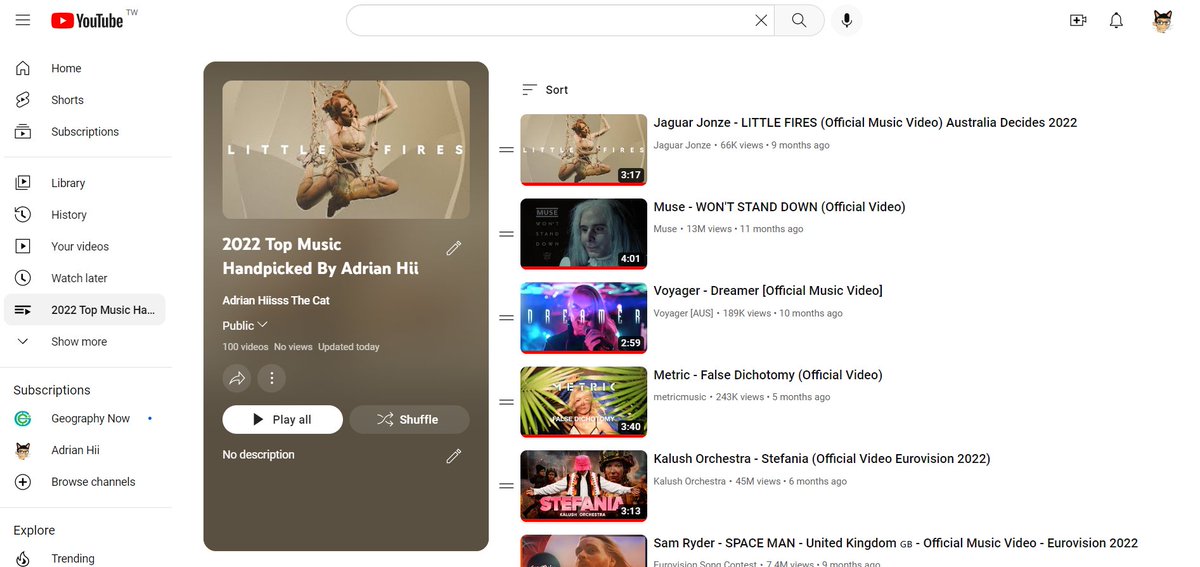Click reorder handle for Metric video
Screen dimensions: 1200x567
[x=506, y=402]
